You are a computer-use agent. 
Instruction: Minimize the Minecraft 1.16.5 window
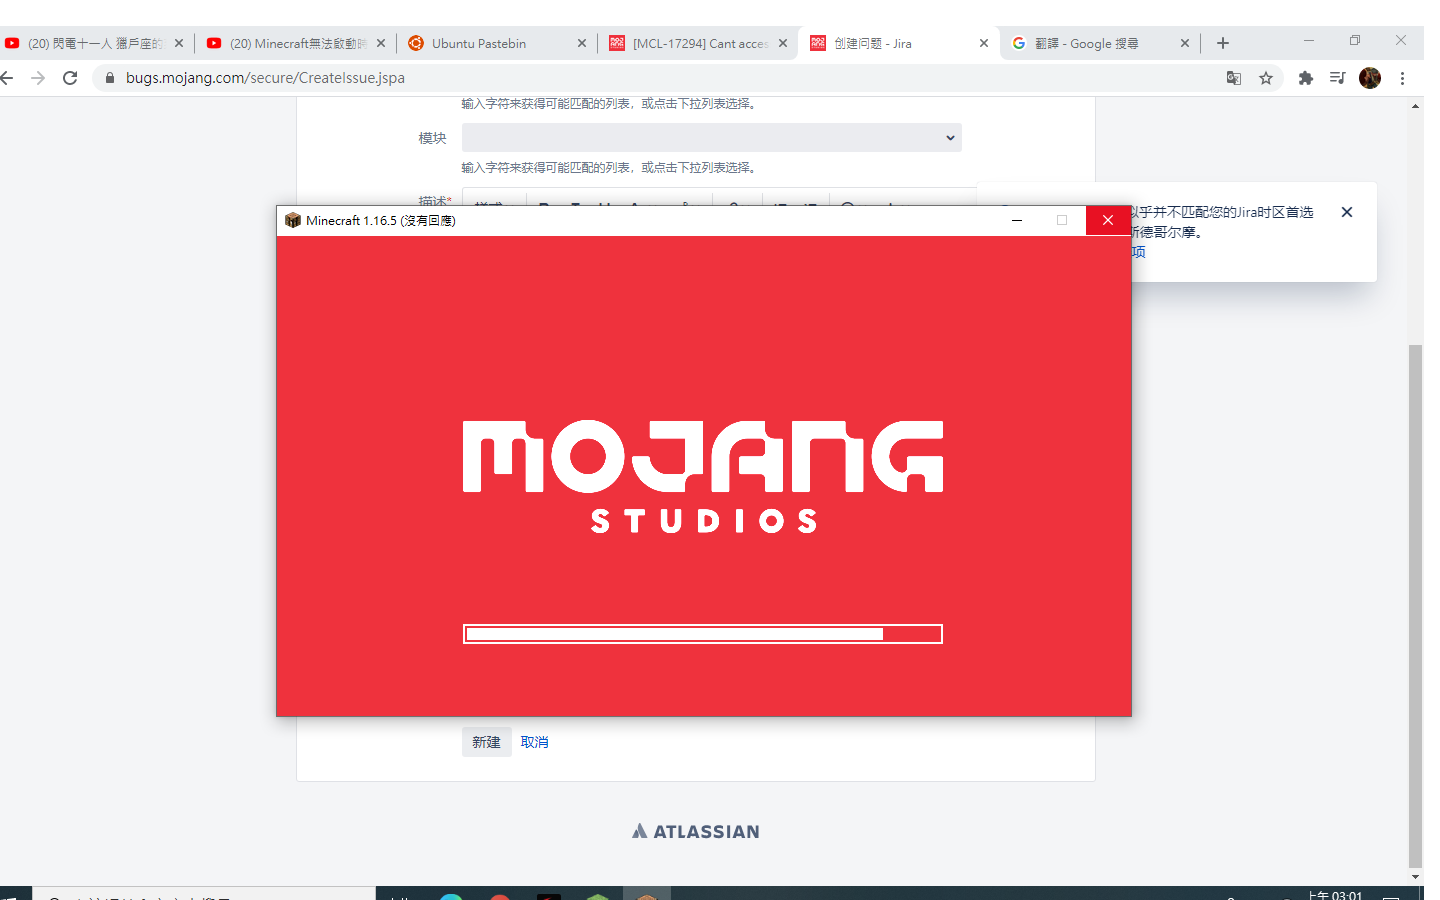pyautogui.click(x=1017, y=220)
